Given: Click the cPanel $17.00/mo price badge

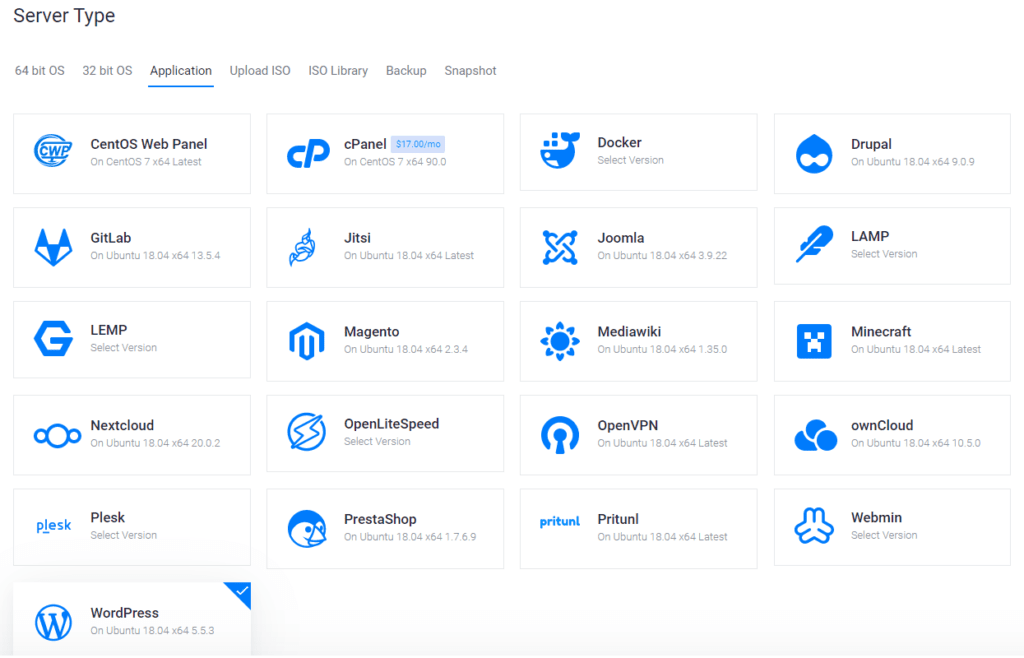Looking at the screenshot, I should 417,144.
